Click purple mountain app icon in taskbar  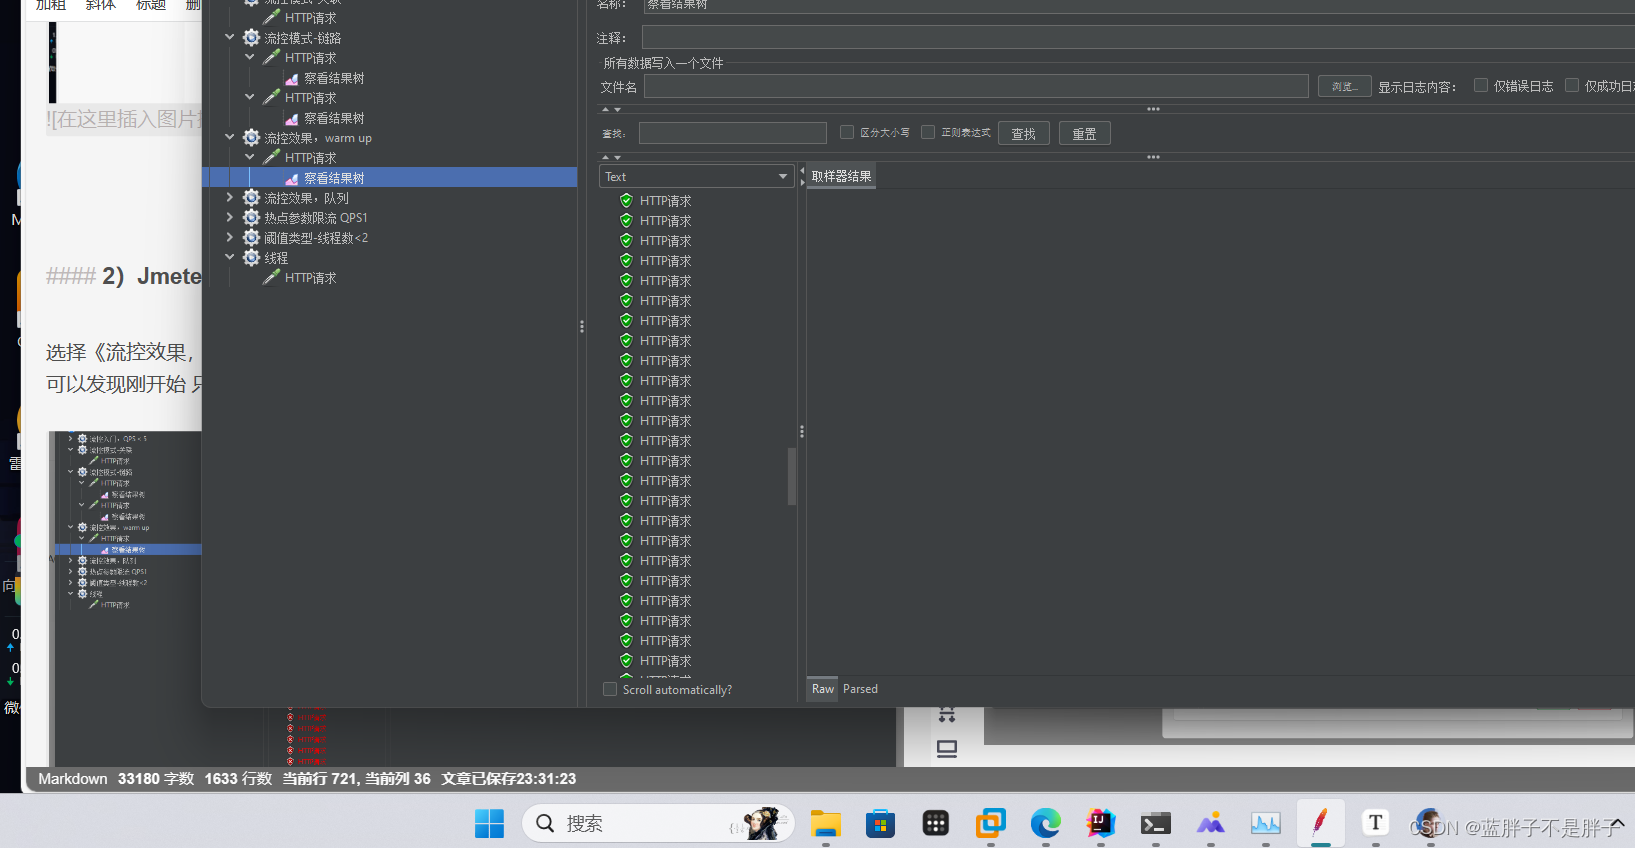coord(1211,823)
